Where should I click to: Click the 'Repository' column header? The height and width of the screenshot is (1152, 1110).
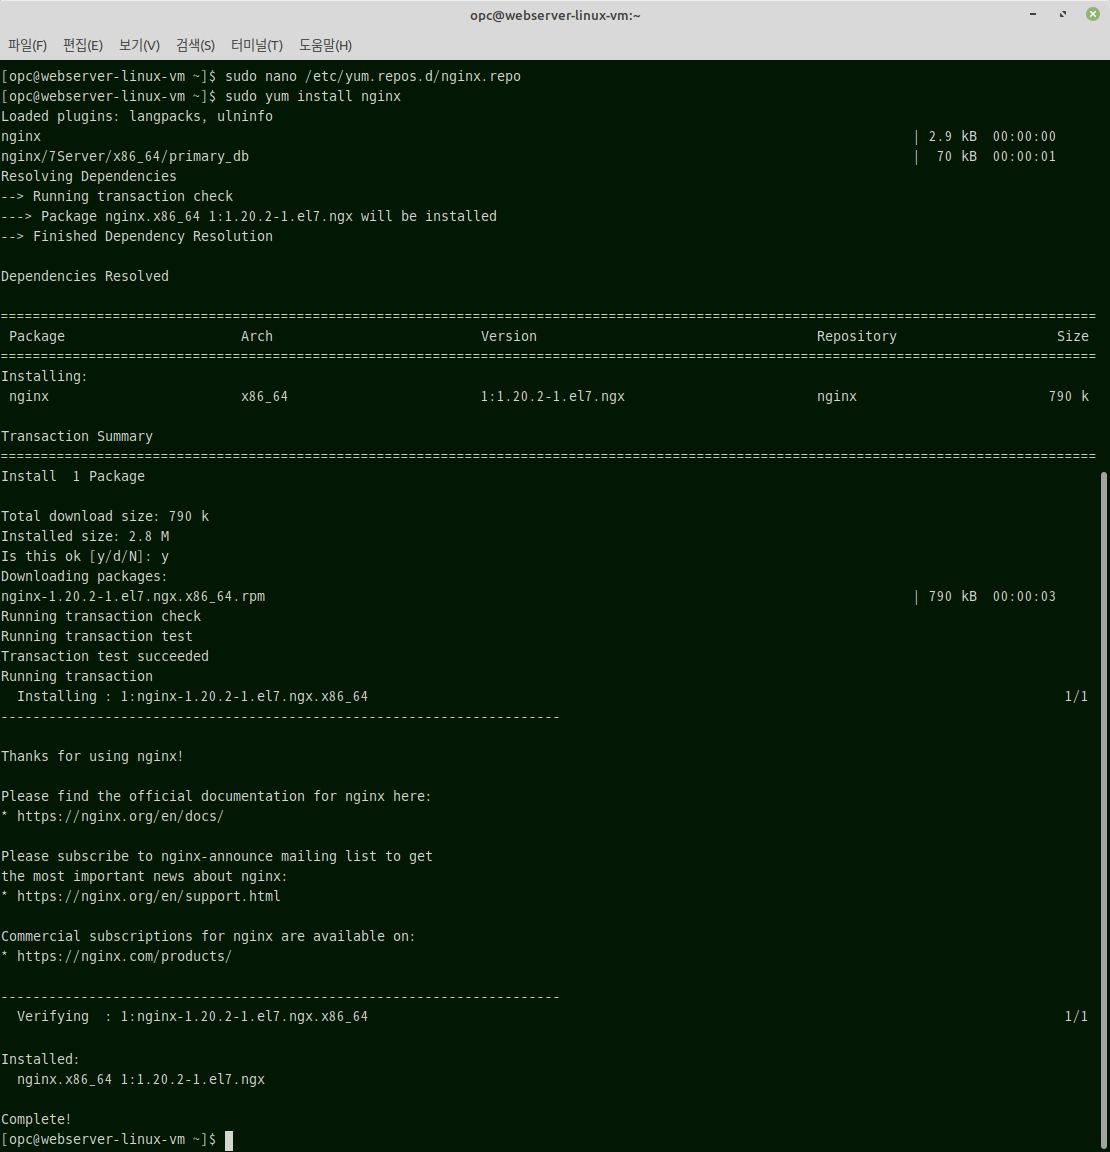tap(857, 336)
